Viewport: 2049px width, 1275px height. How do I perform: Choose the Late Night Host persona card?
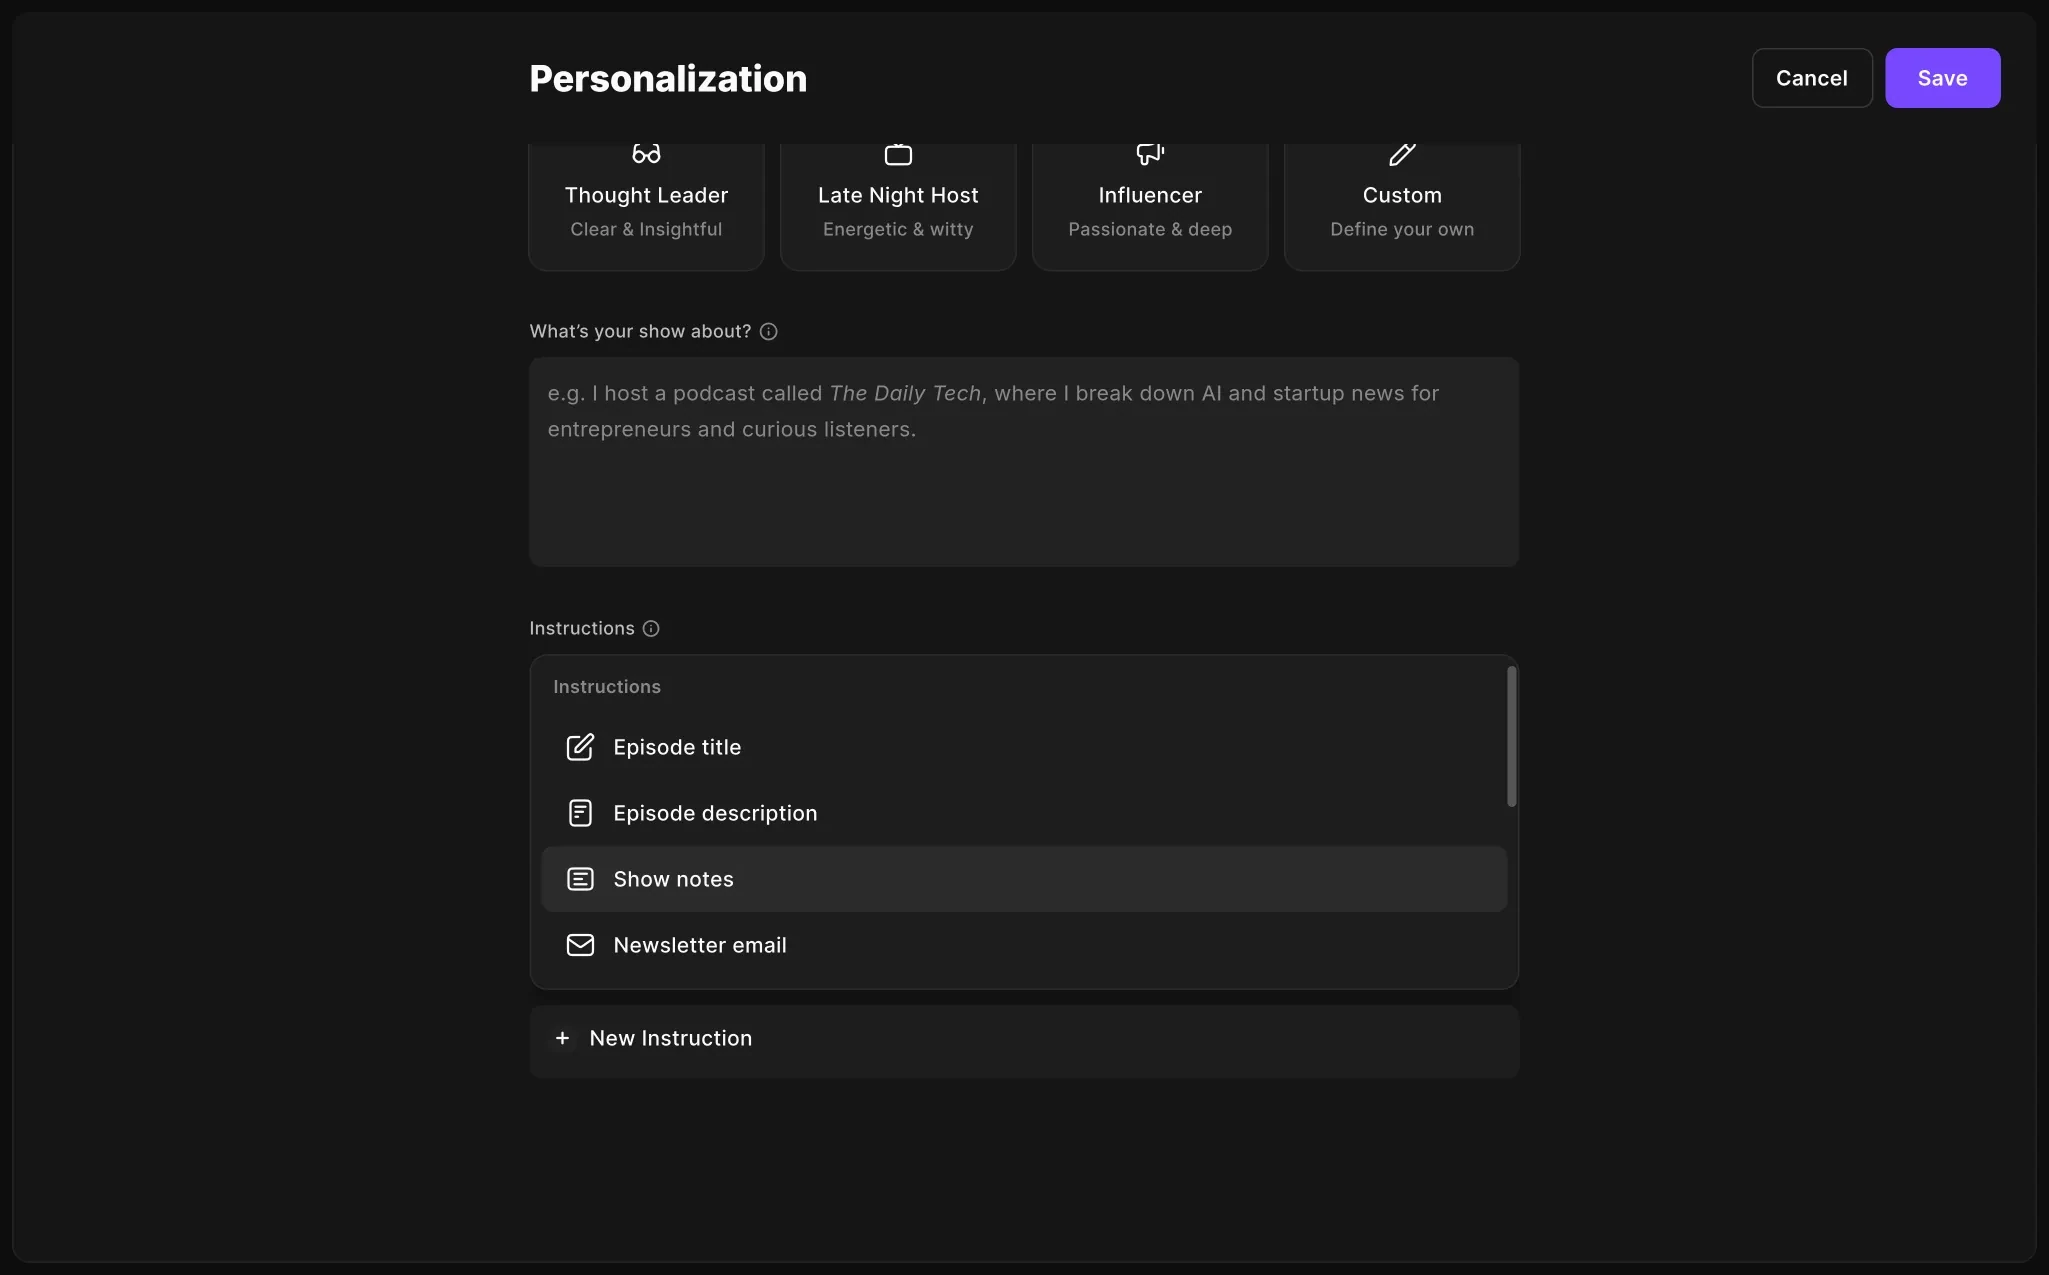(898, 206)
